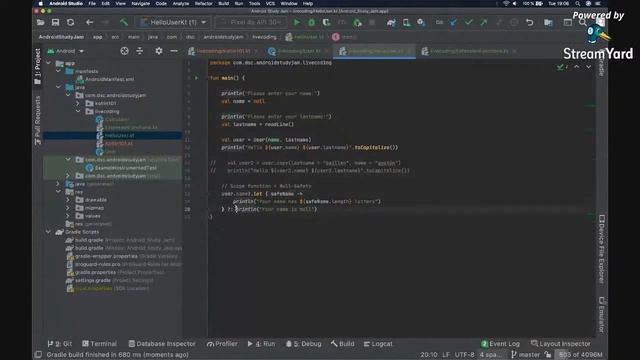Viewport: 640px width, 360px height.
Task: Open the Build menu in menu bar
Action: tap(224, 3)
